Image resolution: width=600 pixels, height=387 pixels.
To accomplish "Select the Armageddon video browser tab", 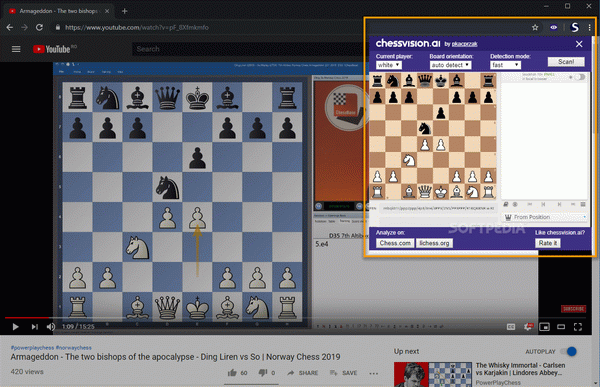I will pyautogui.click(x=59, y=11).
